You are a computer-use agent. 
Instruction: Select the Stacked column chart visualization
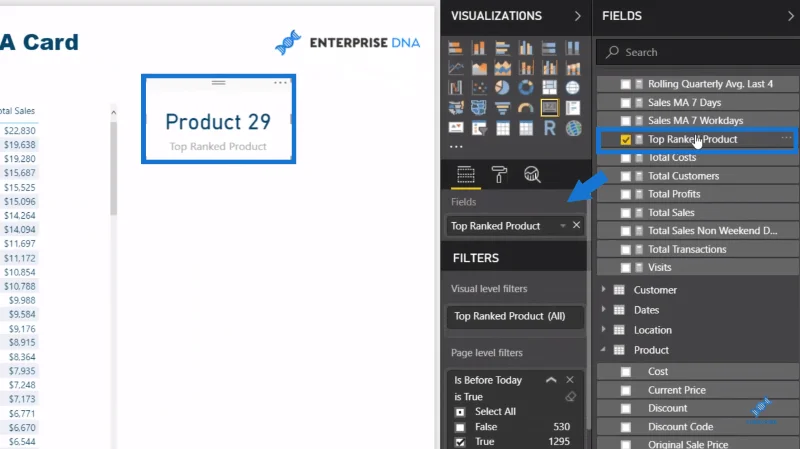tap(479, 48)
